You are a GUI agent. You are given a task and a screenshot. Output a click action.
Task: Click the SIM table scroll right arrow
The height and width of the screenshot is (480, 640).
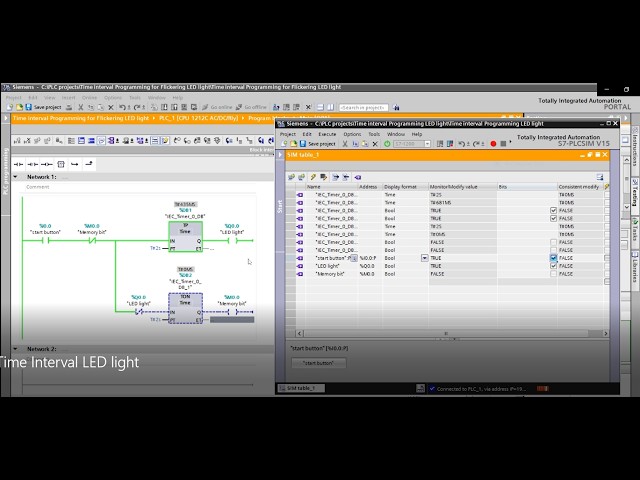pos(605,333)
